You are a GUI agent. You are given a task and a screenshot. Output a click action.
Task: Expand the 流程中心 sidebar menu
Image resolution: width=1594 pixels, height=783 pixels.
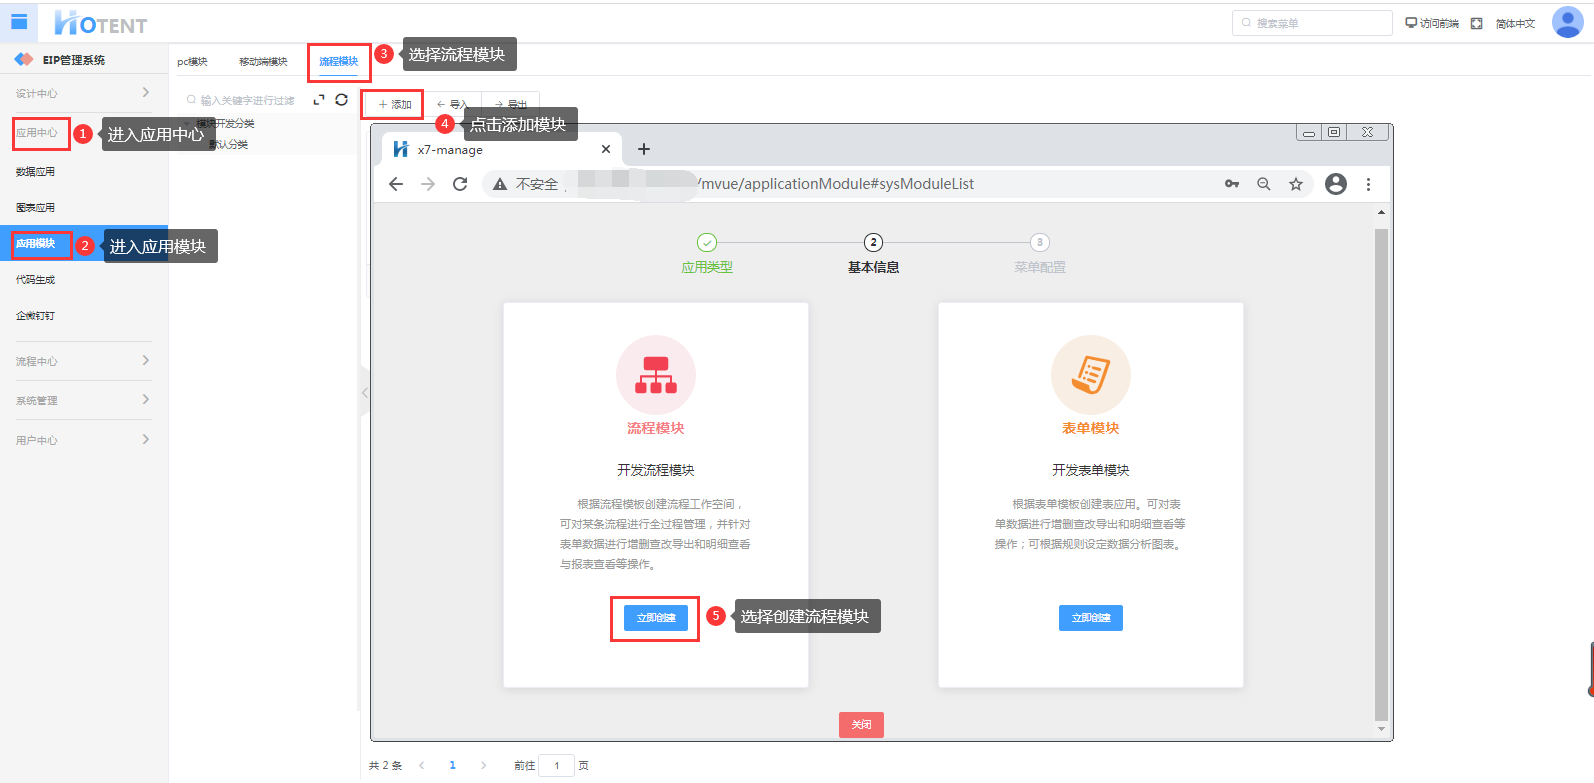[84, 361]
